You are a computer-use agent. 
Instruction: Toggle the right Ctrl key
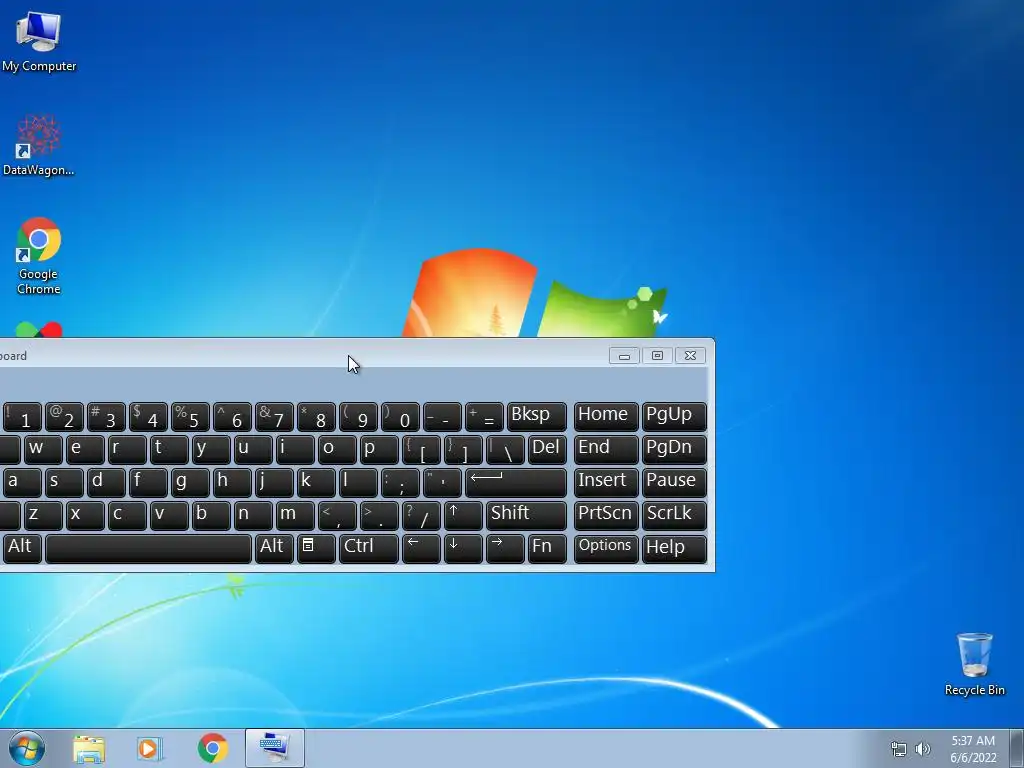point(369,548)
